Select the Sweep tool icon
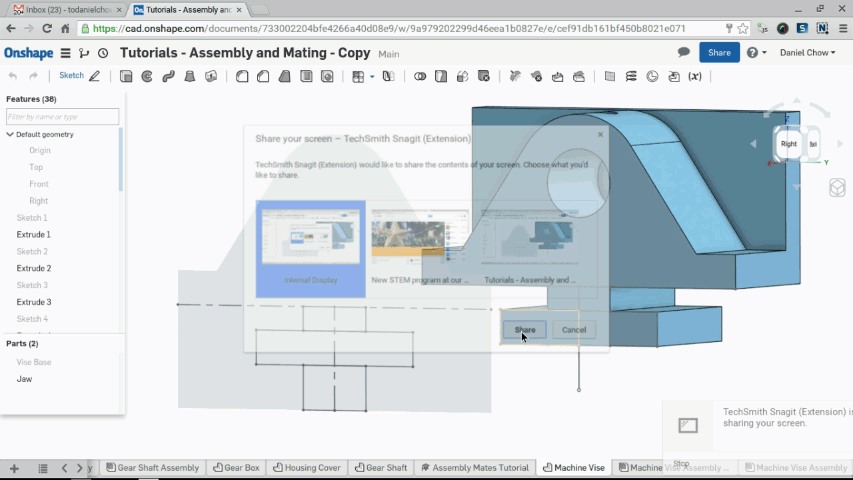The width and height of the screenshot is (853, 480). pyautogui.click(x=168, y=76)
